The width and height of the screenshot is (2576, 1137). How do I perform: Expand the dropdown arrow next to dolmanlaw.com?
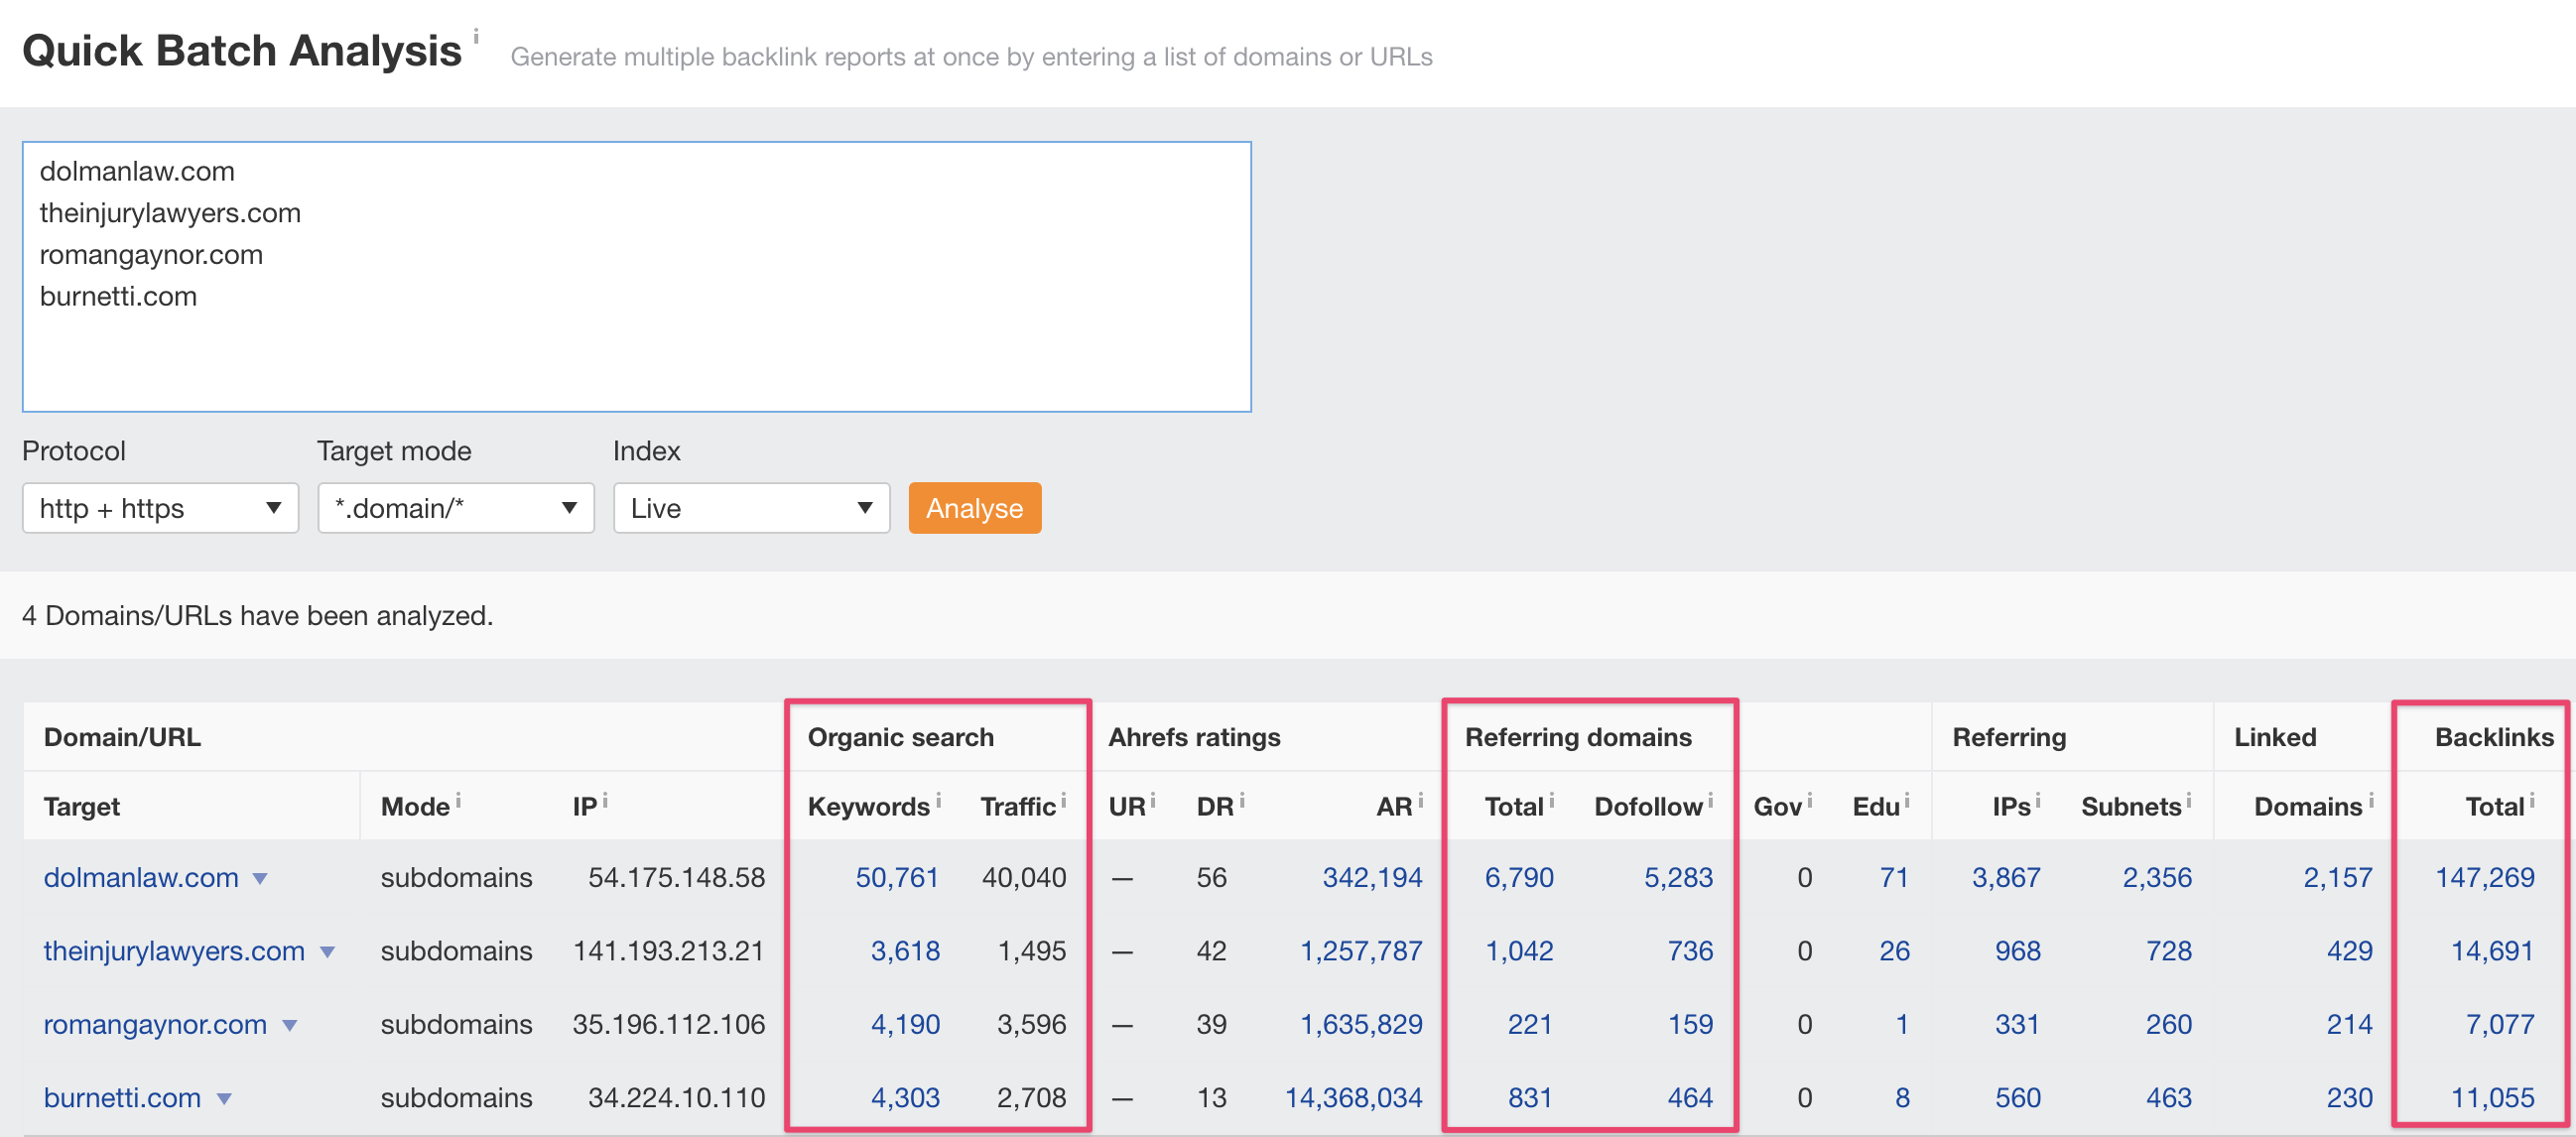pos(260,879)
